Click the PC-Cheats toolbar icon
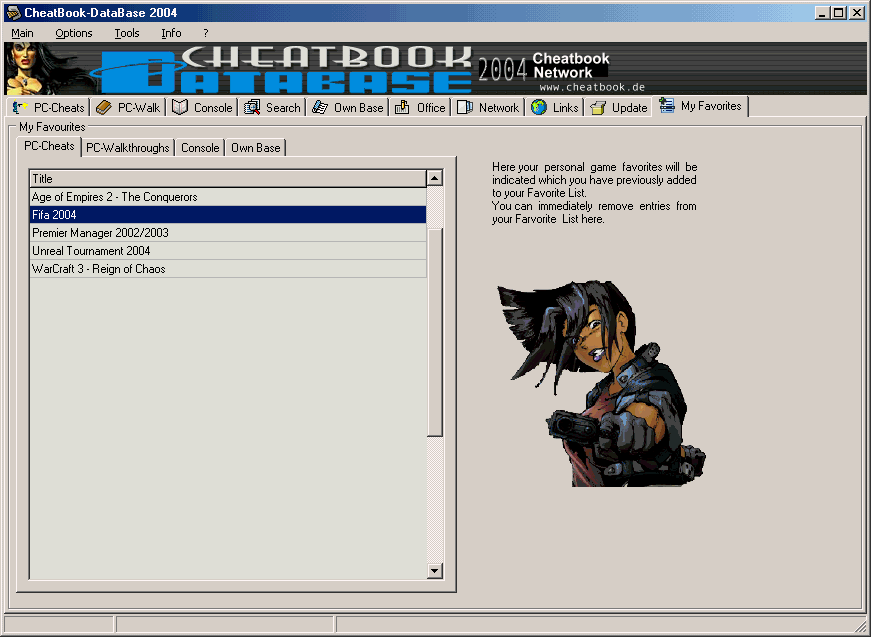The height and width of the screenshot is (637, 871). (20, 108)
